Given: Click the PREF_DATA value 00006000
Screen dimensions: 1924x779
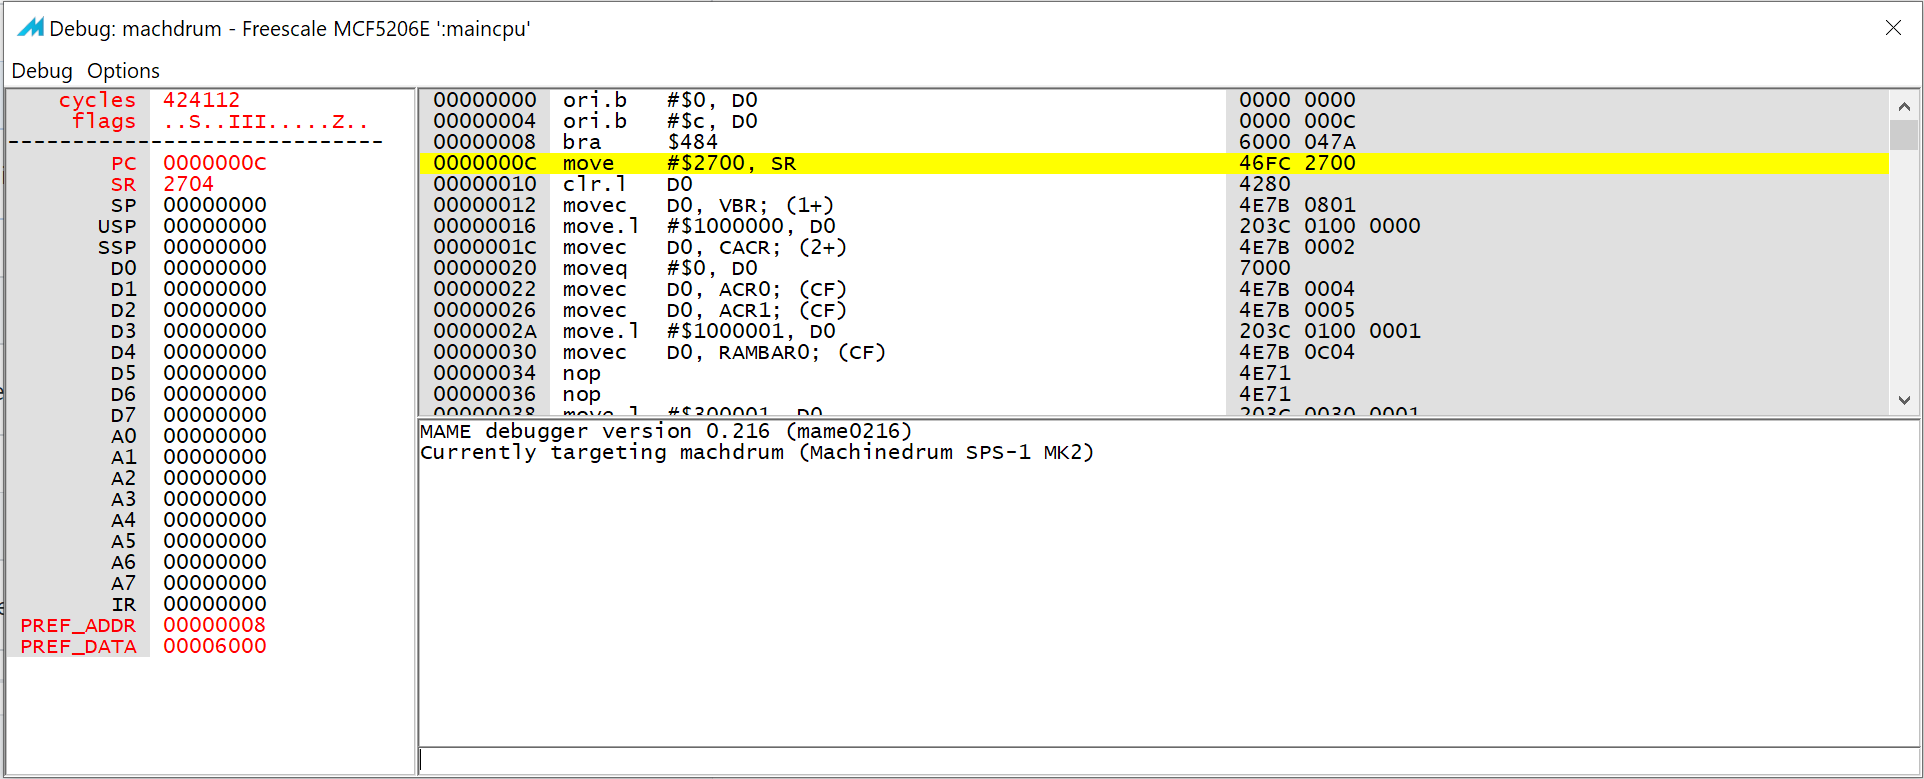Looking at the screenshot, I should click(215, 646).
